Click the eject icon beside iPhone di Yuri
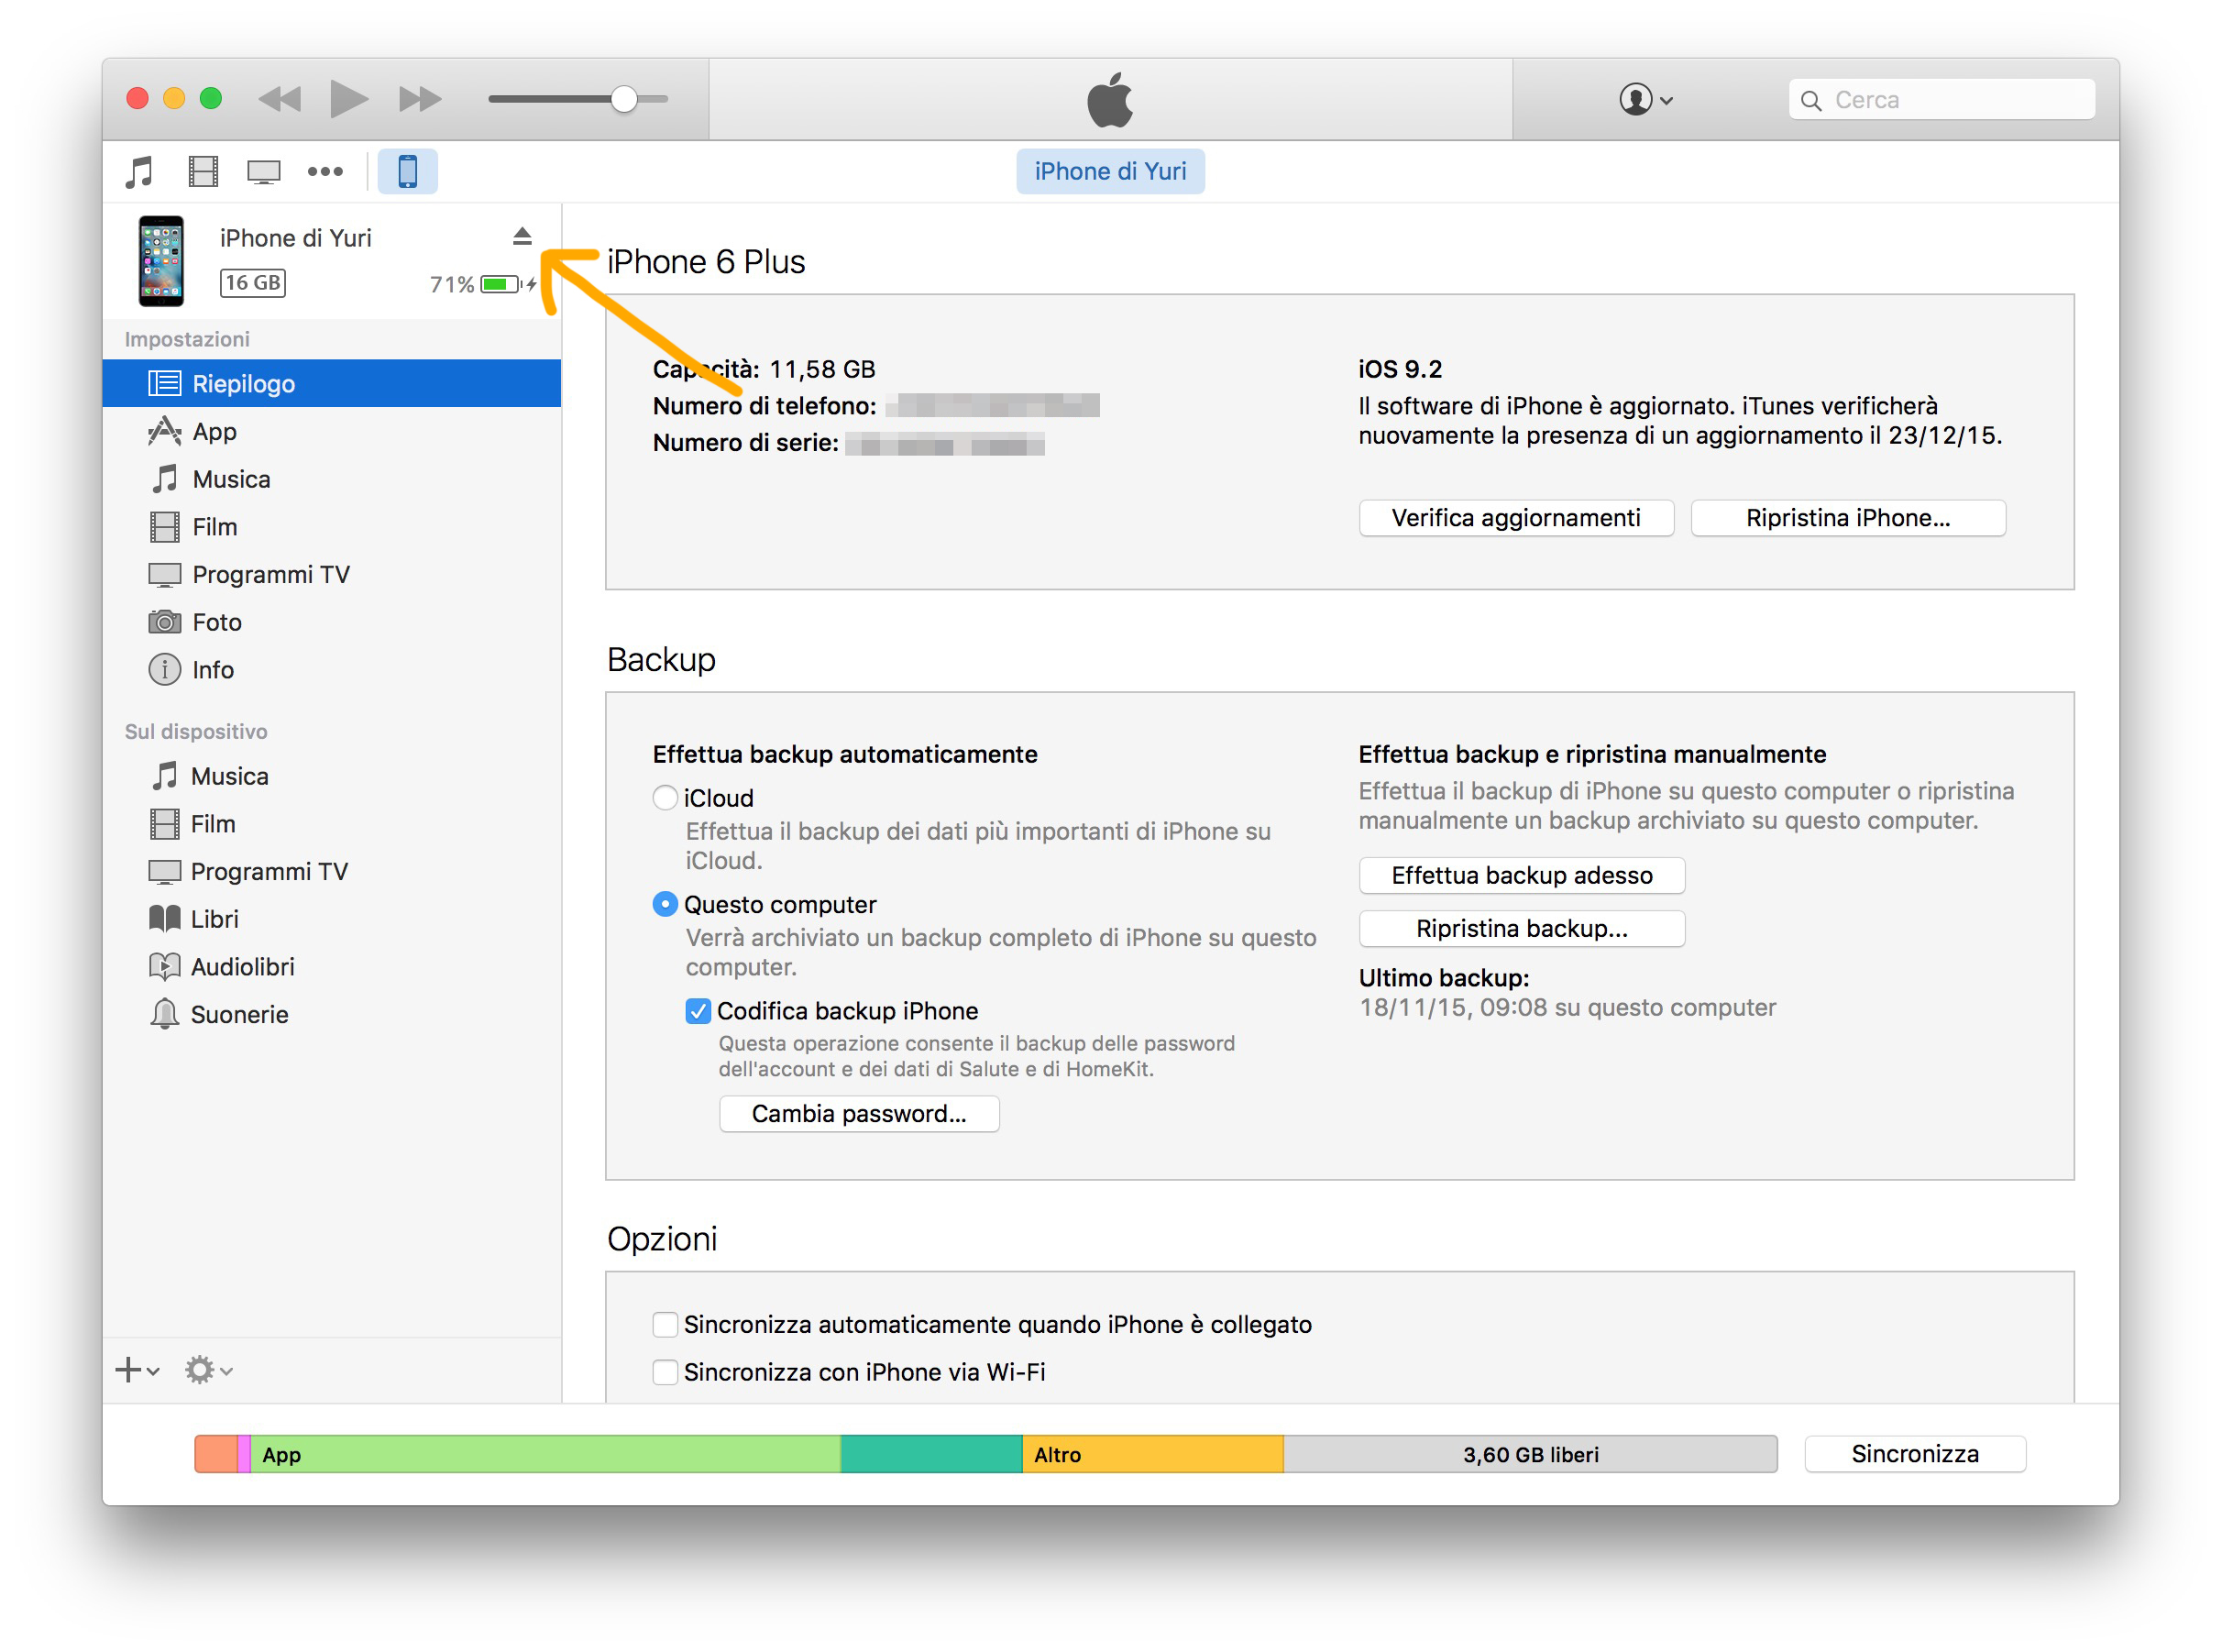Viewport: 2222px width, 1652px height. click(x=522, y=236)
